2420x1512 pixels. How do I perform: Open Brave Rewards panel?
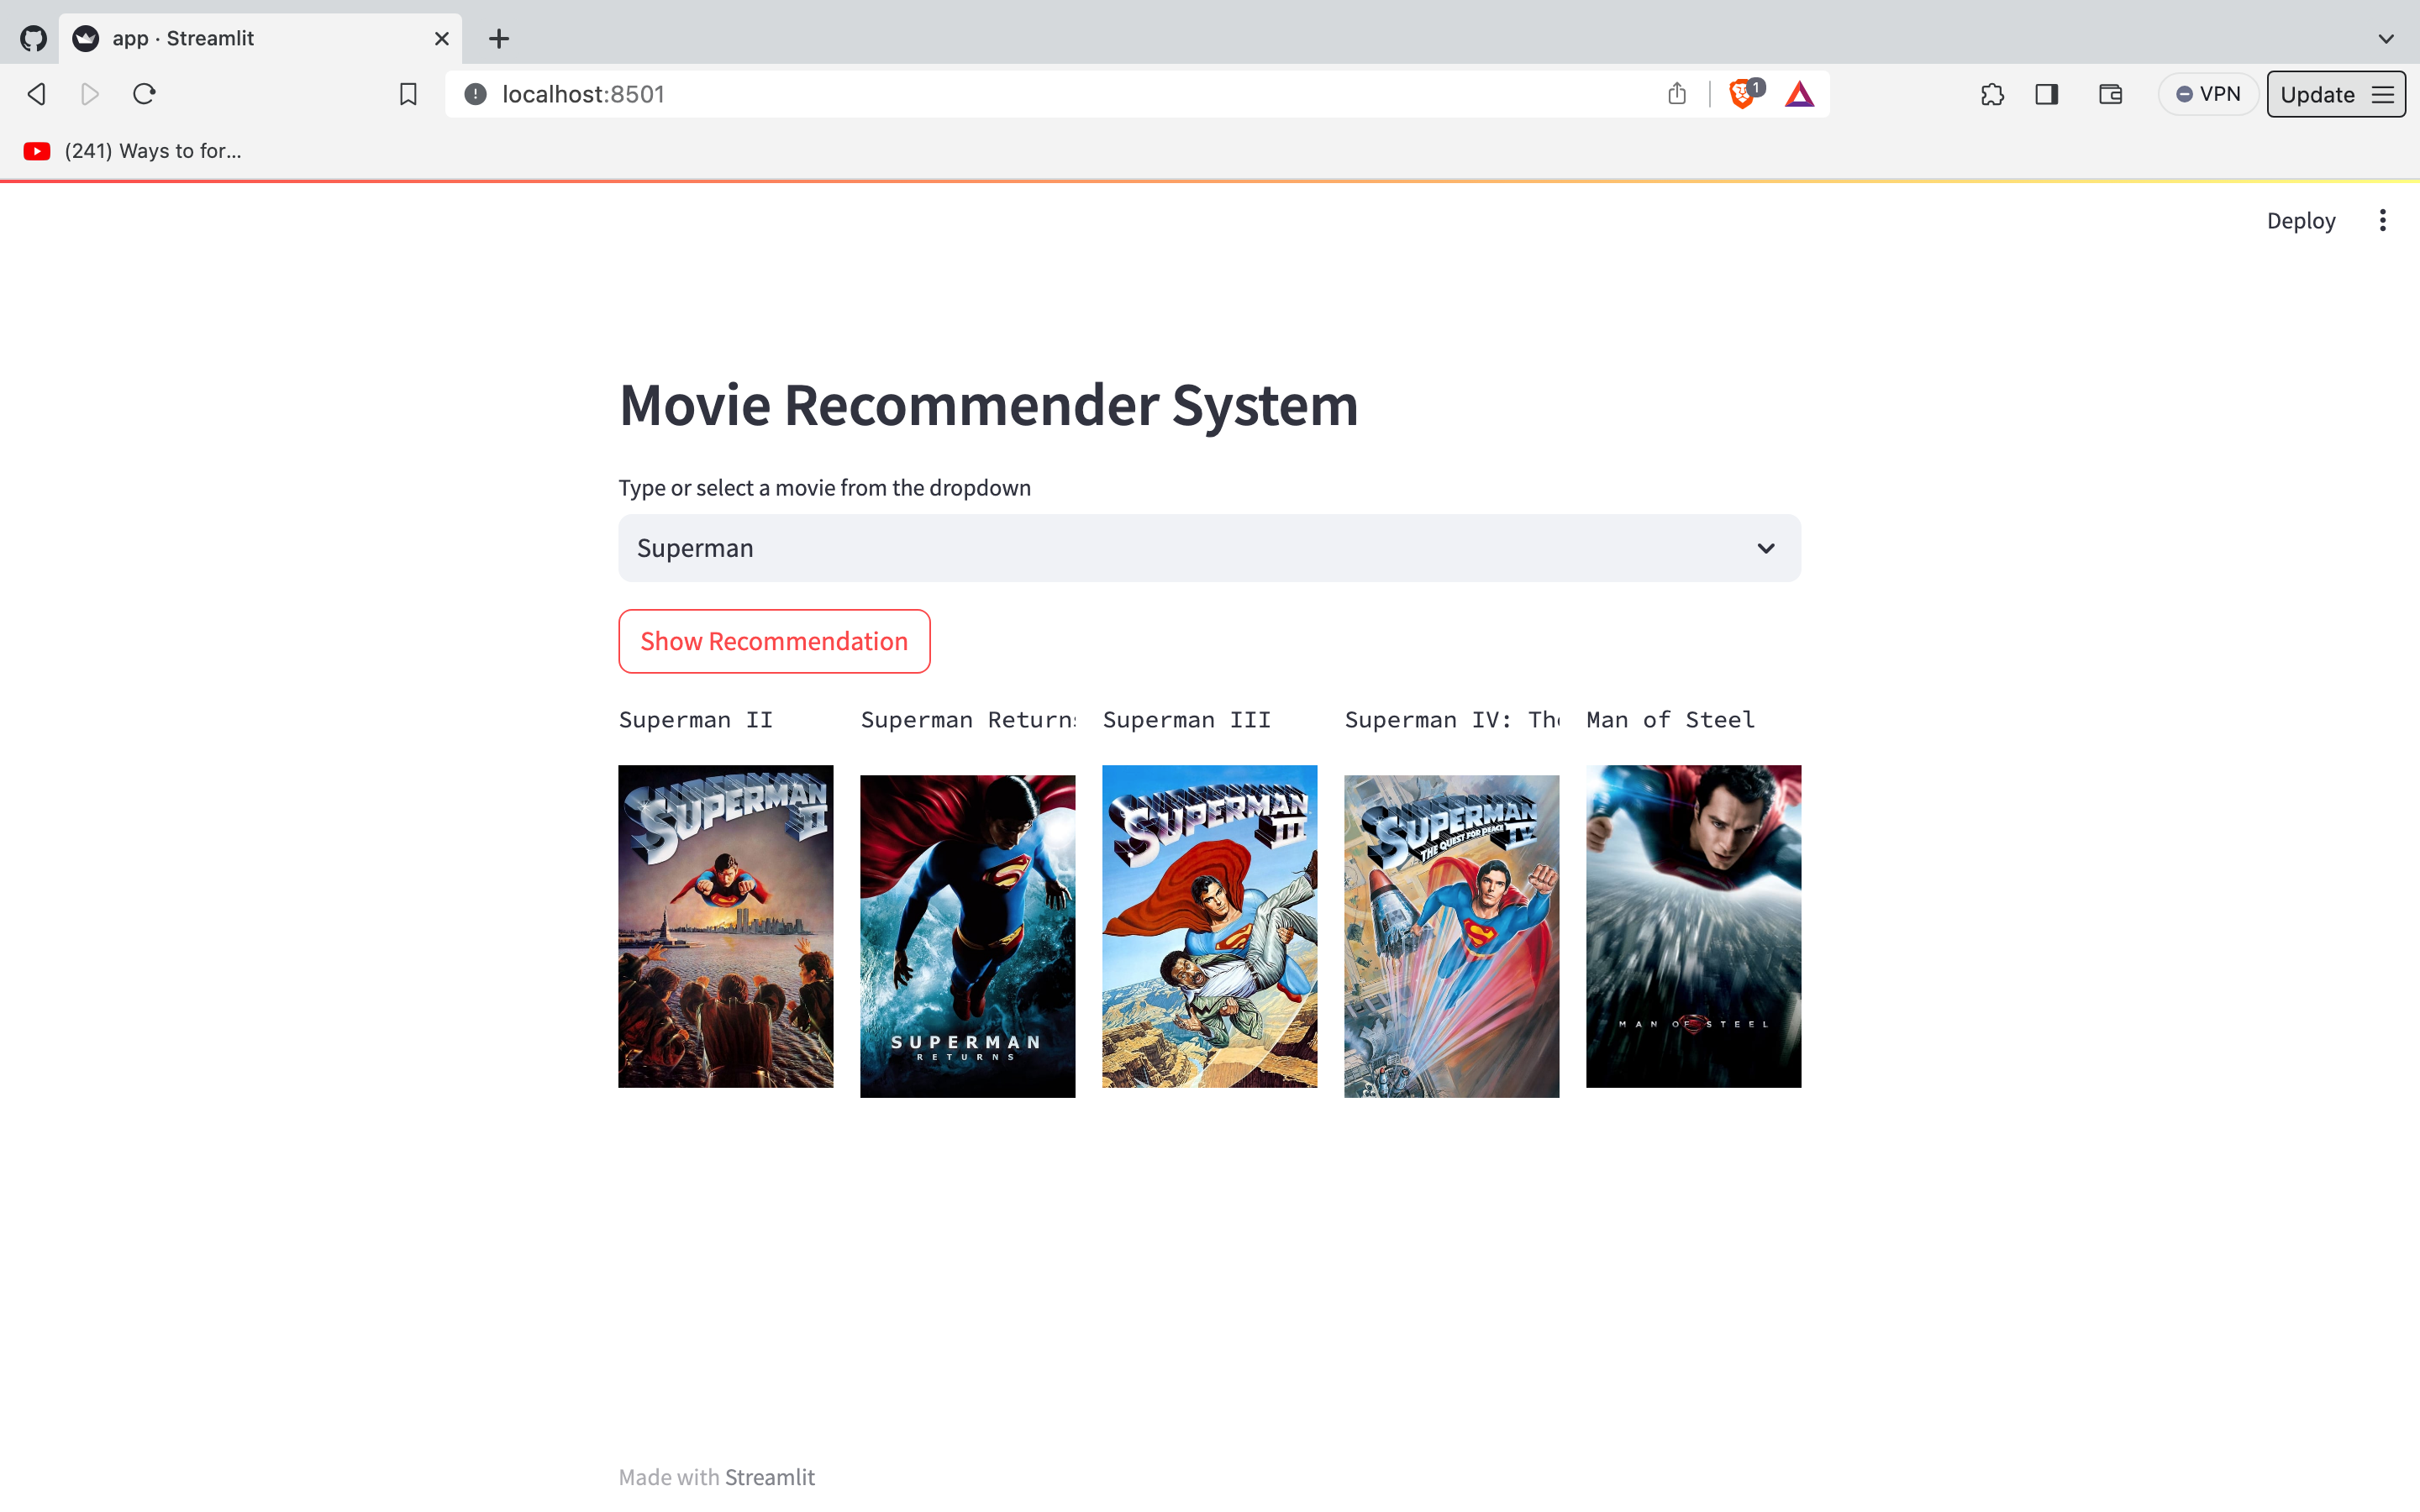tap(1799, 93)
